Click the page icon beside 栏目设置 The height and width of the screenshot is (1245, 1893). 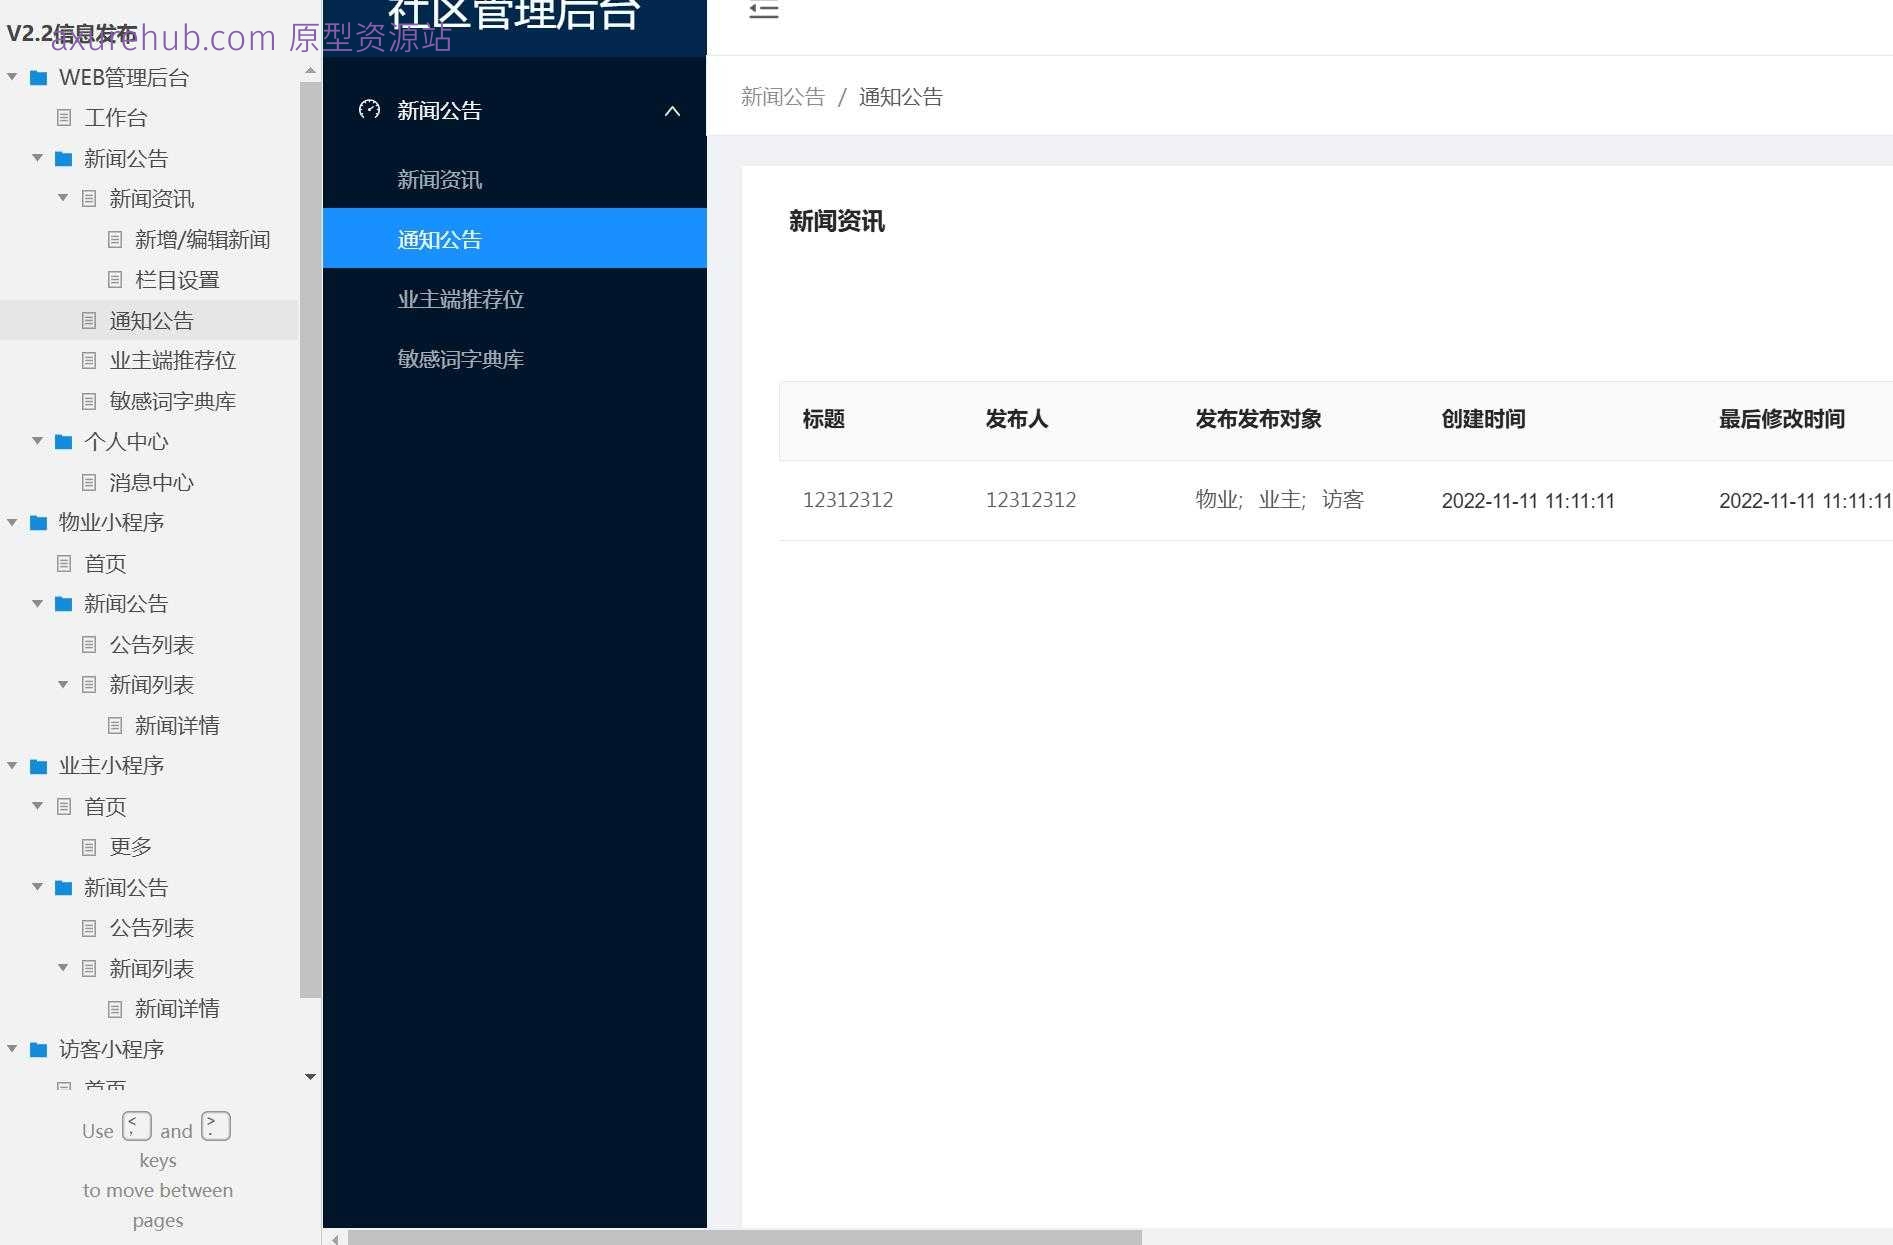tap(113, 280)
